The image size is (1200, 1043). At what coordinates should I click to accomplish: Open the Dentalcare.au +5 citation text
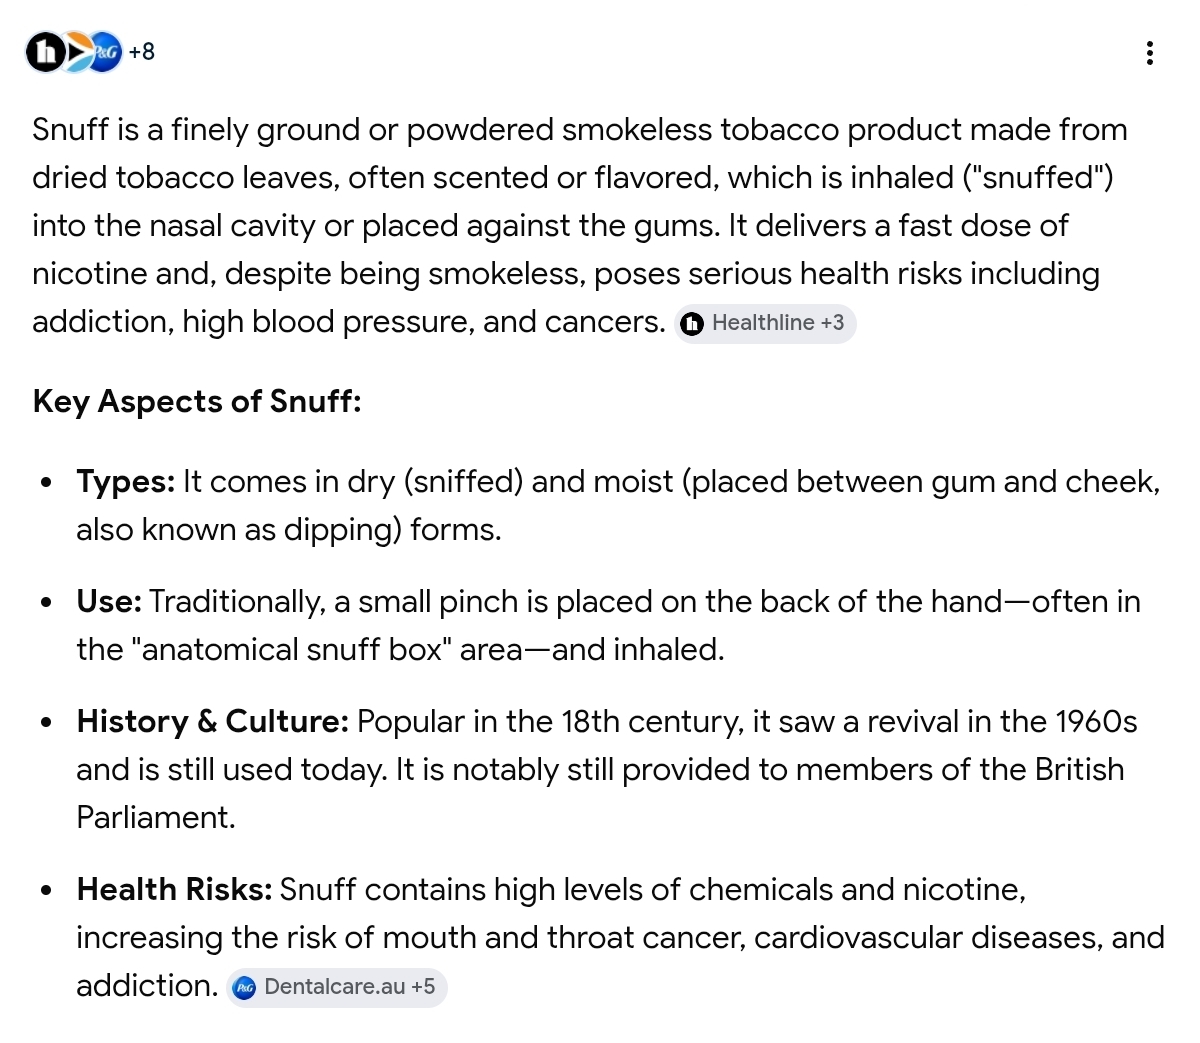coord(349,987)
